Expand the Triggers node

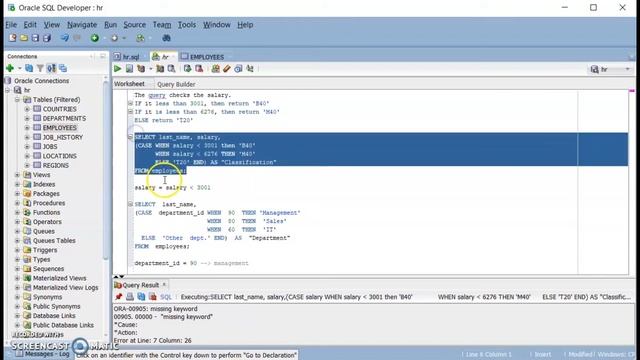pyautogui.click(x=17, y=250)
